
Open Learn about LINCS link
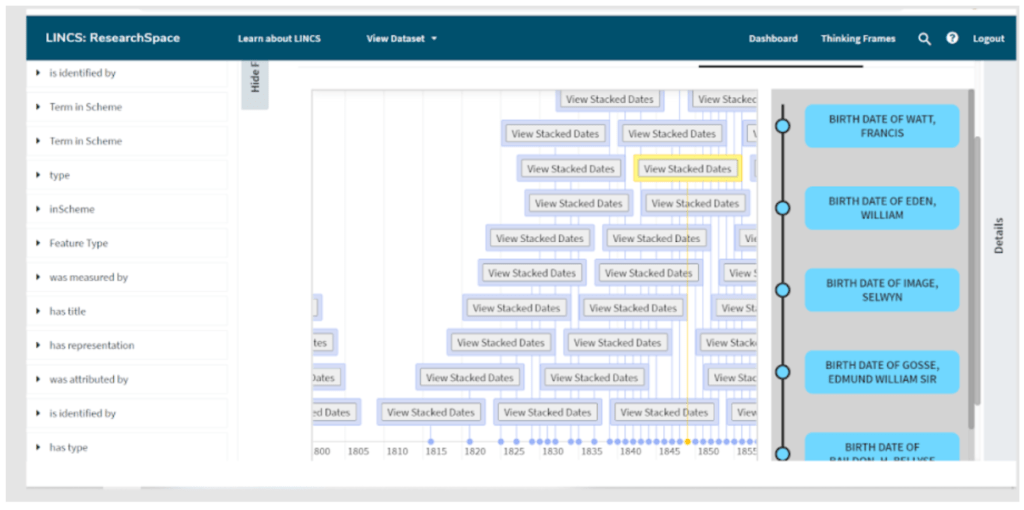[279, 39]
